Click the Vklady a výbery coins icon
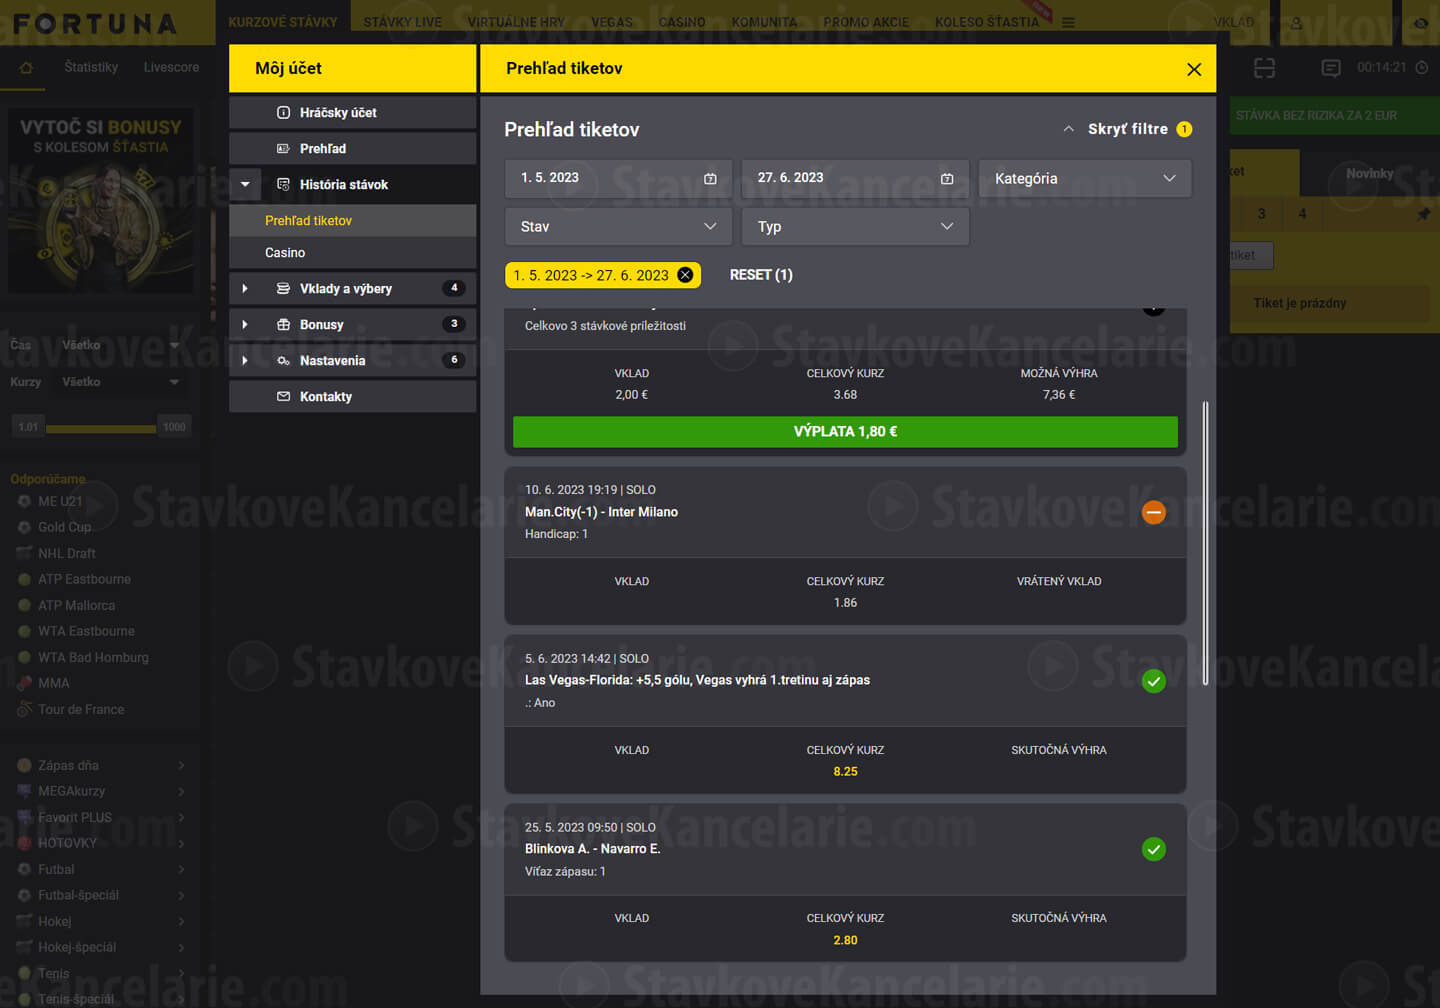Image resolution: width=1440 pixels, height=1008 pixels. [284, 289]
